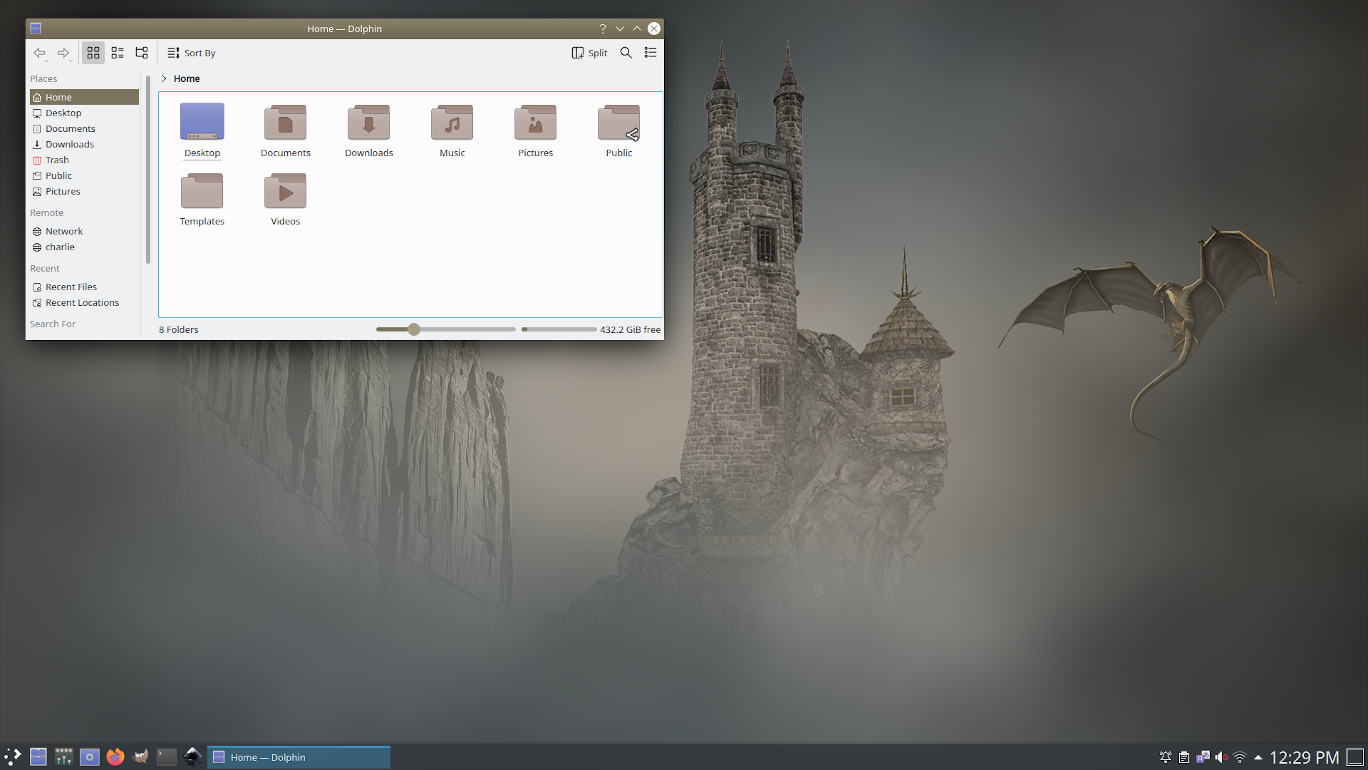
Task: Open the mixer-style settings taskbar icon
Action: pyautogui.click(x=64, y=757)
